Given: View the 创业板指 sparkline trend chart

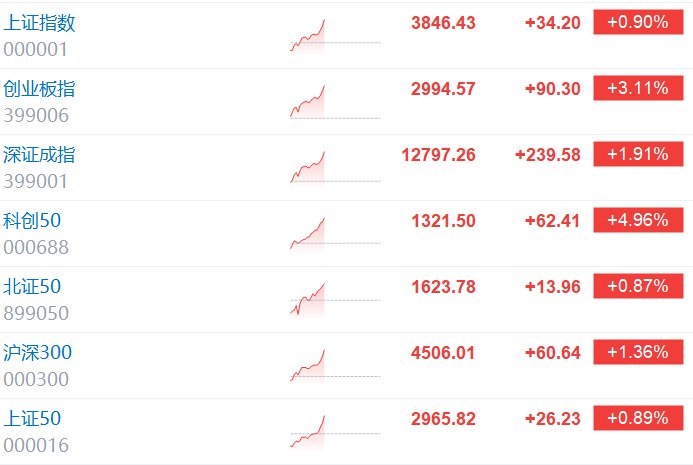Looking at the screenshot, I should coord(335,102).
